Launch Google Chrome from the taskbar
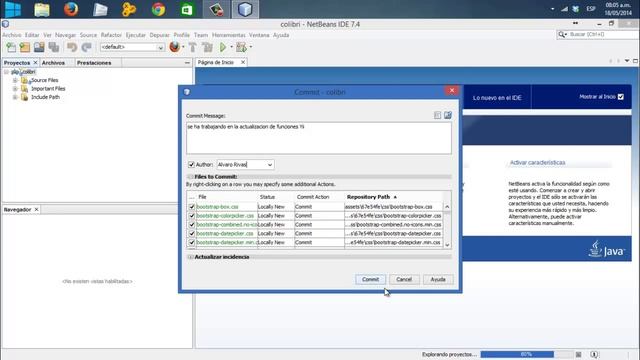 pos(158,9)
